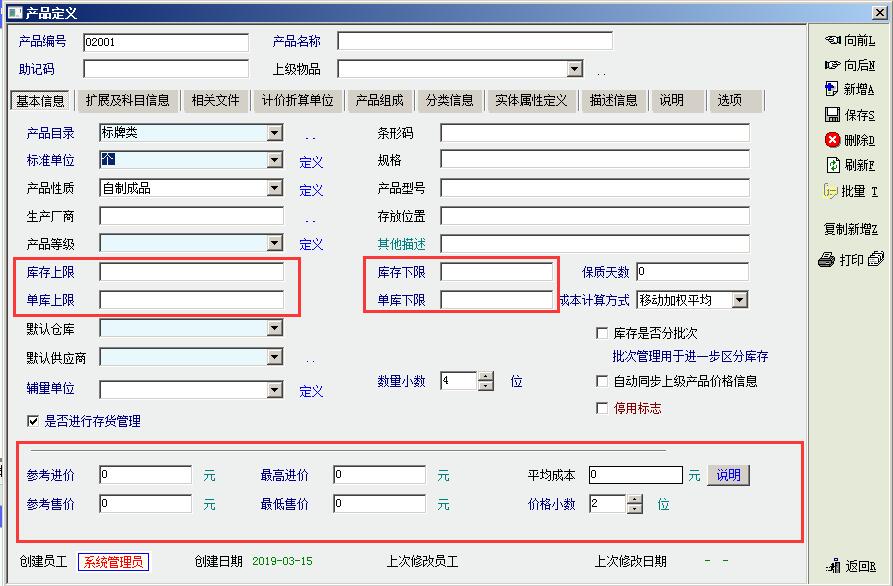Open the 产品组成 tab
Image resolution: width=893 pixels, height=586 pixels.
click(x=379, y=101)
